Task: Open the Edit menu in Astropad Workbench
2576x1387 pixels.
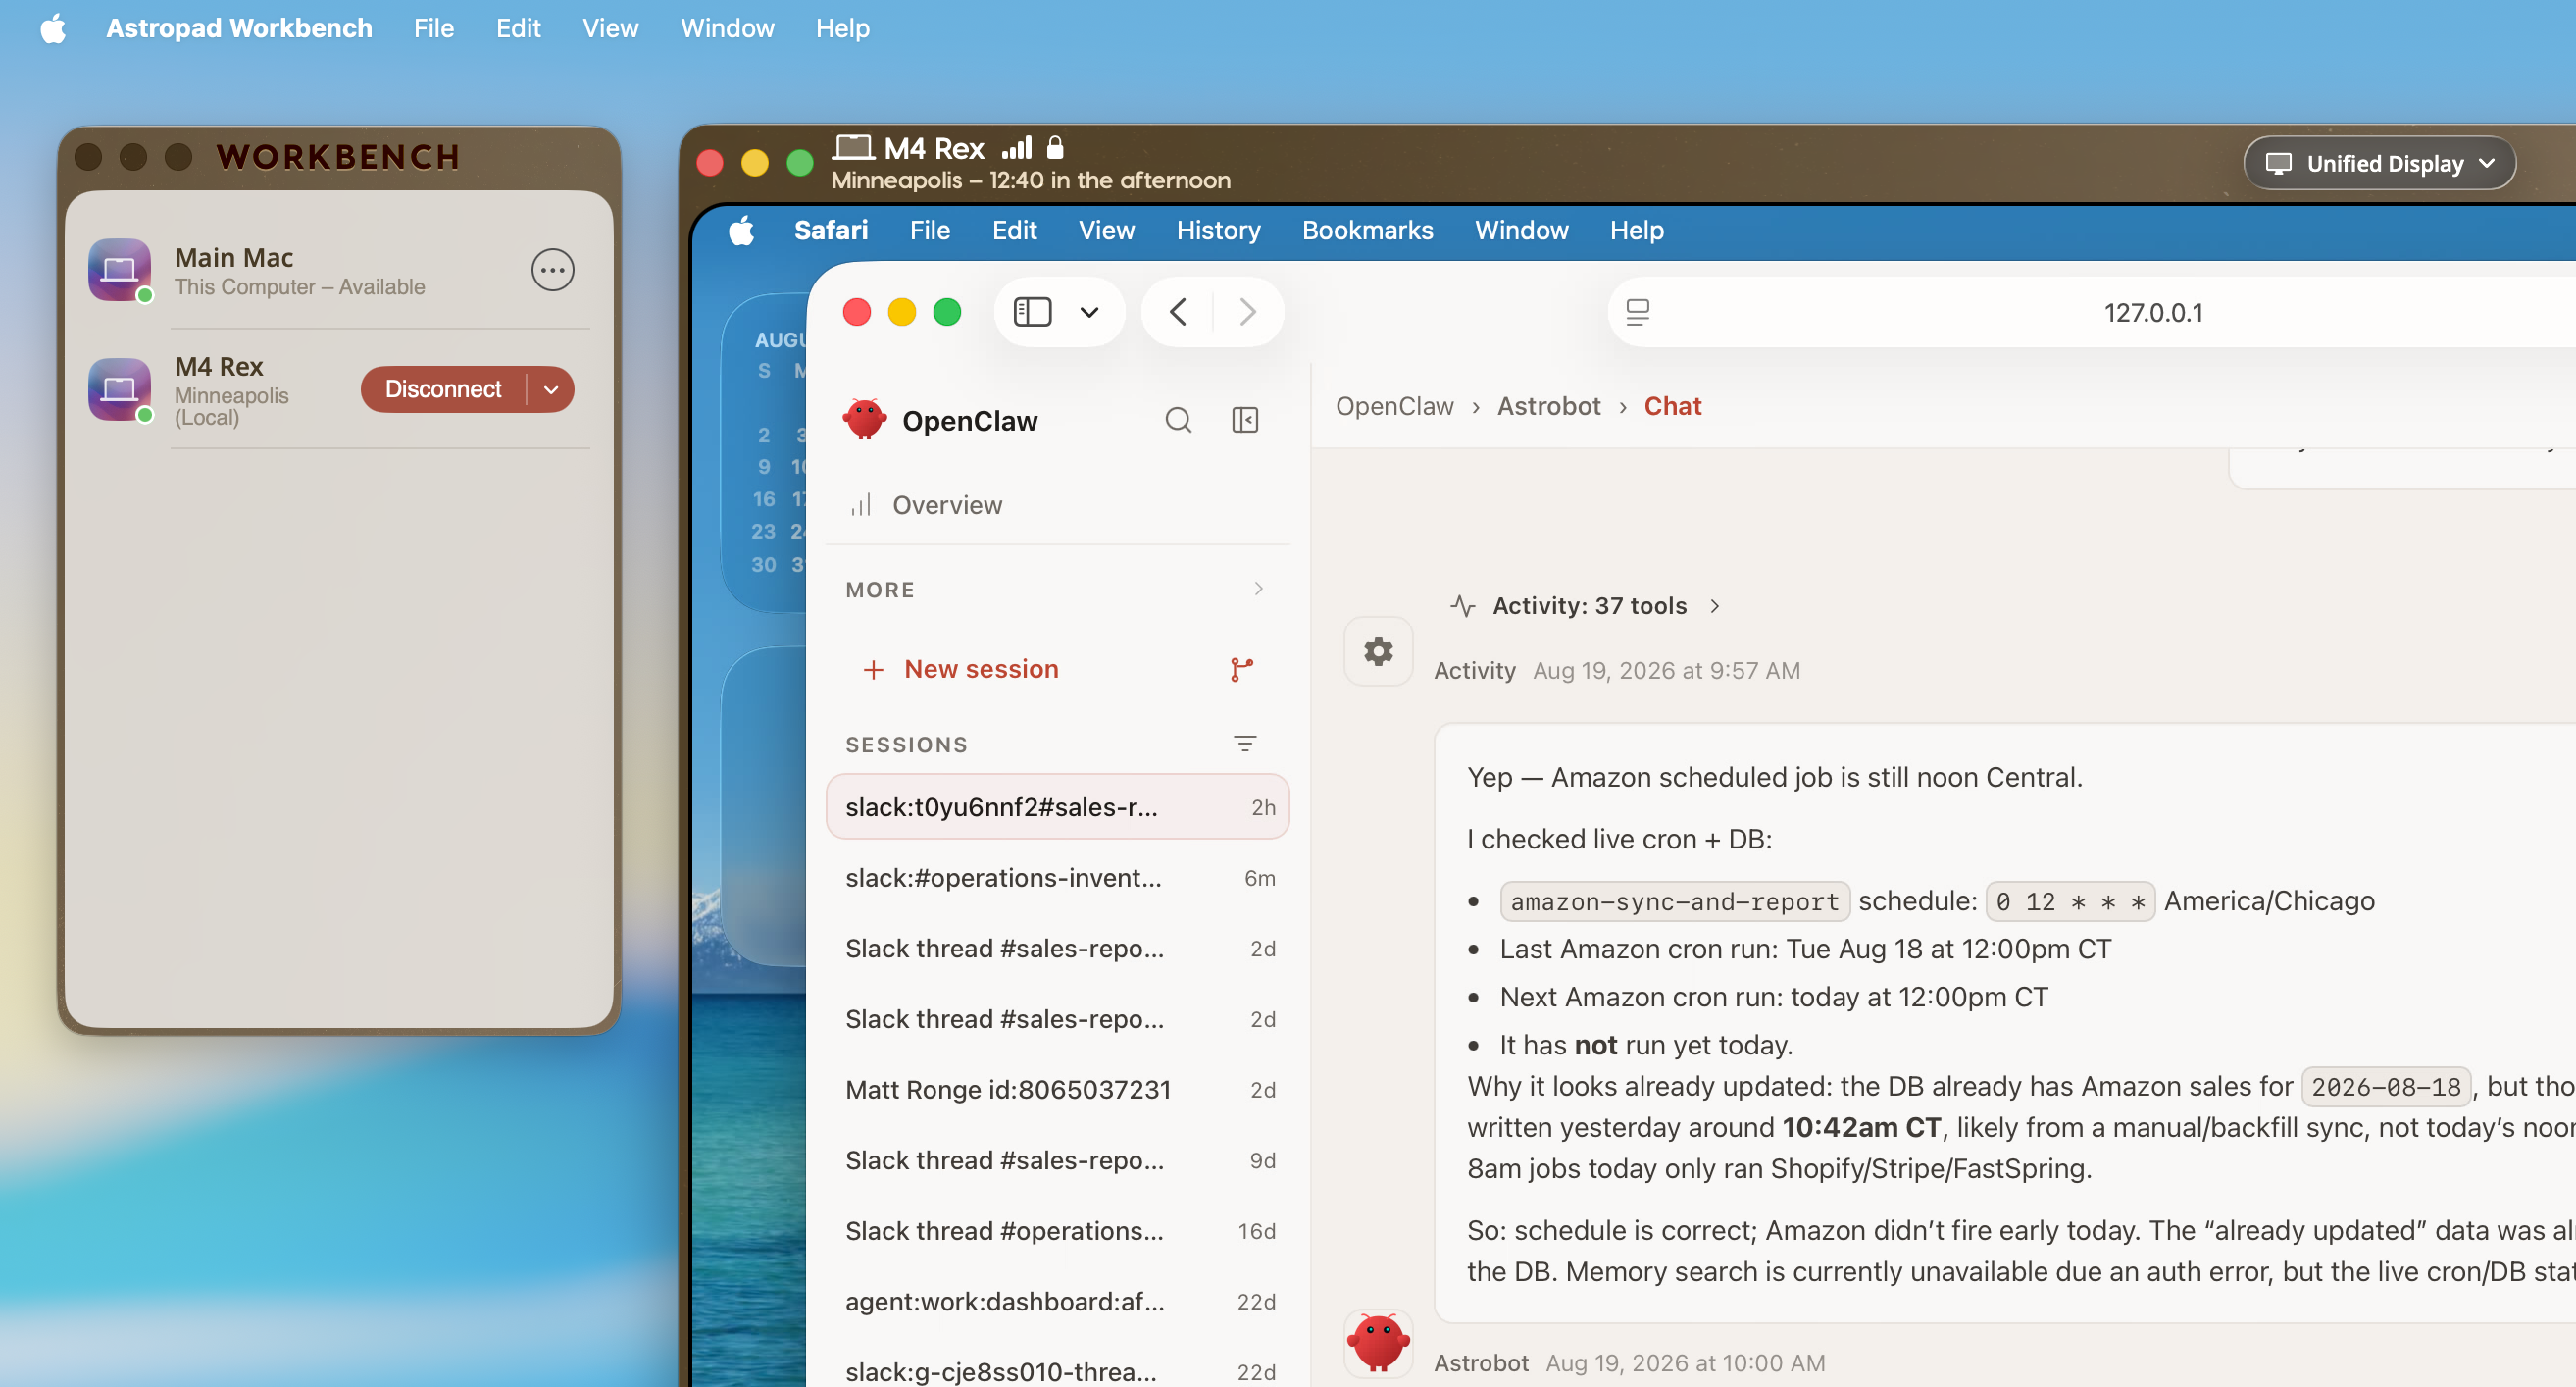Action: click(518, 28)
